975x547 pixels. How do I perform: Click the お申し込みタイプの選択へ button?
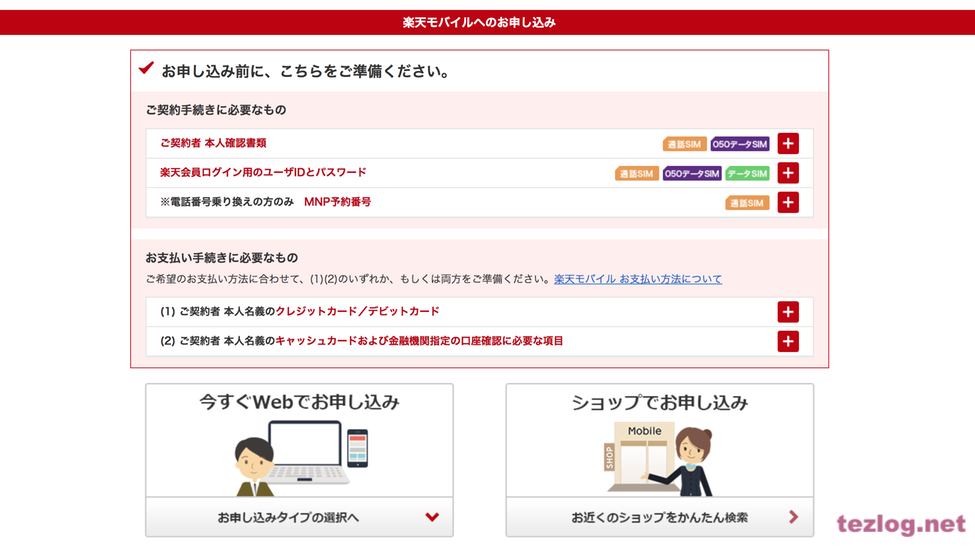[x=299, y=517]
